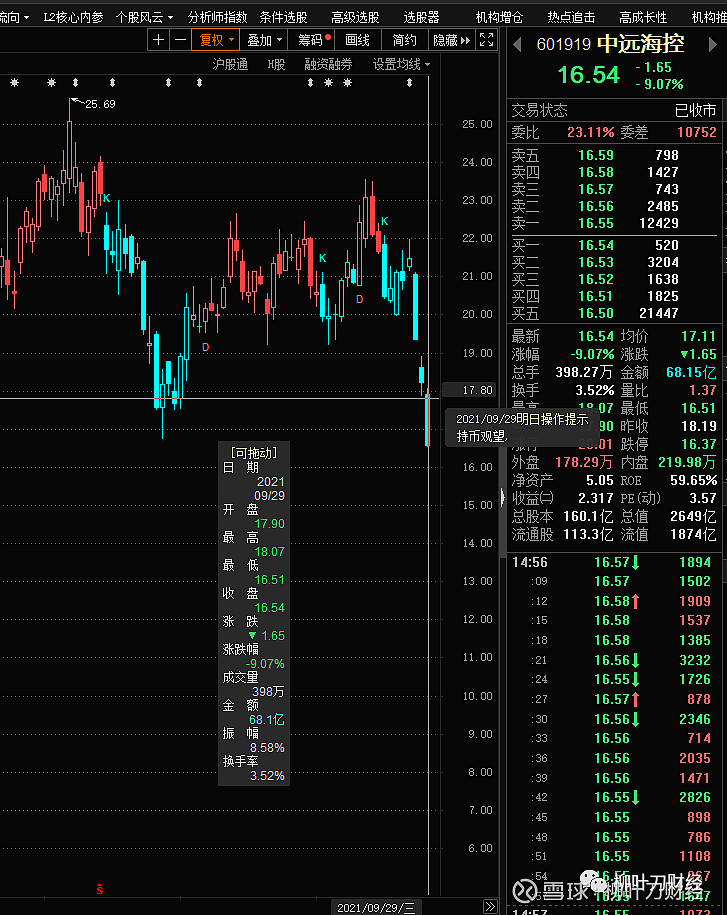Click the stock code 601919
The image size is (727, 915).
[563, 44]
